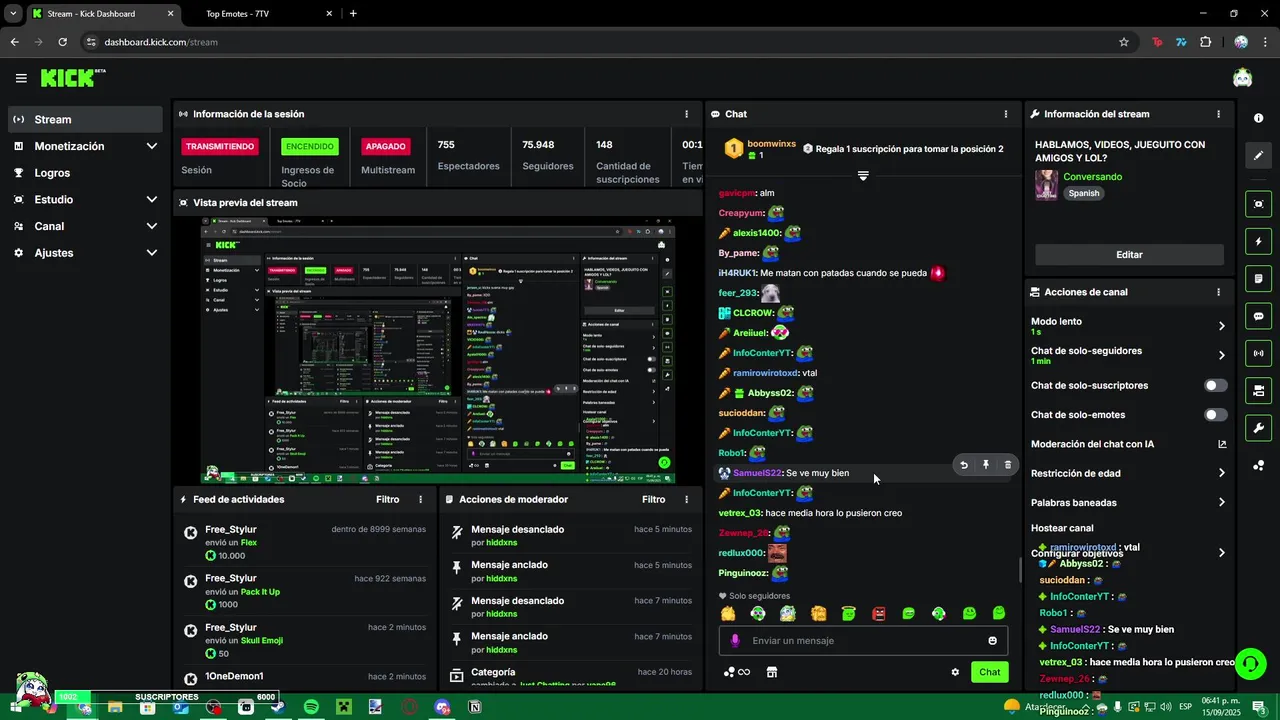Open Steam from the taskbar

[278, 707]
